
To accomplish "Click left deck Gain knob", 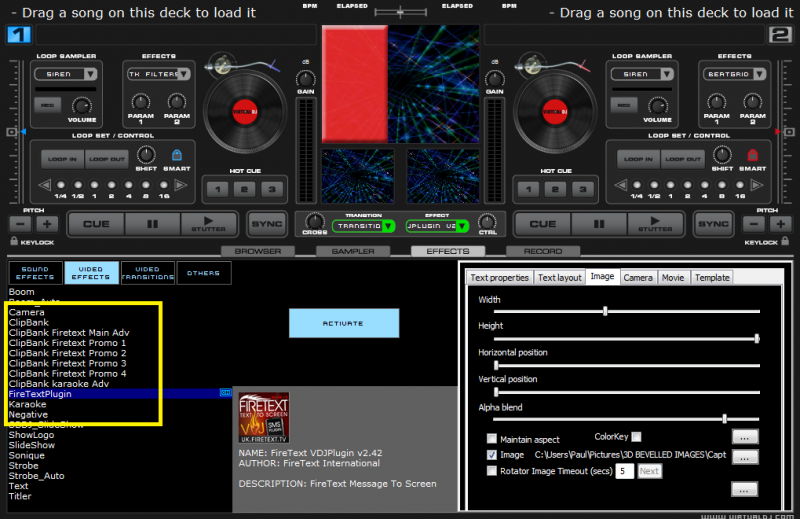I will (306, 79).
